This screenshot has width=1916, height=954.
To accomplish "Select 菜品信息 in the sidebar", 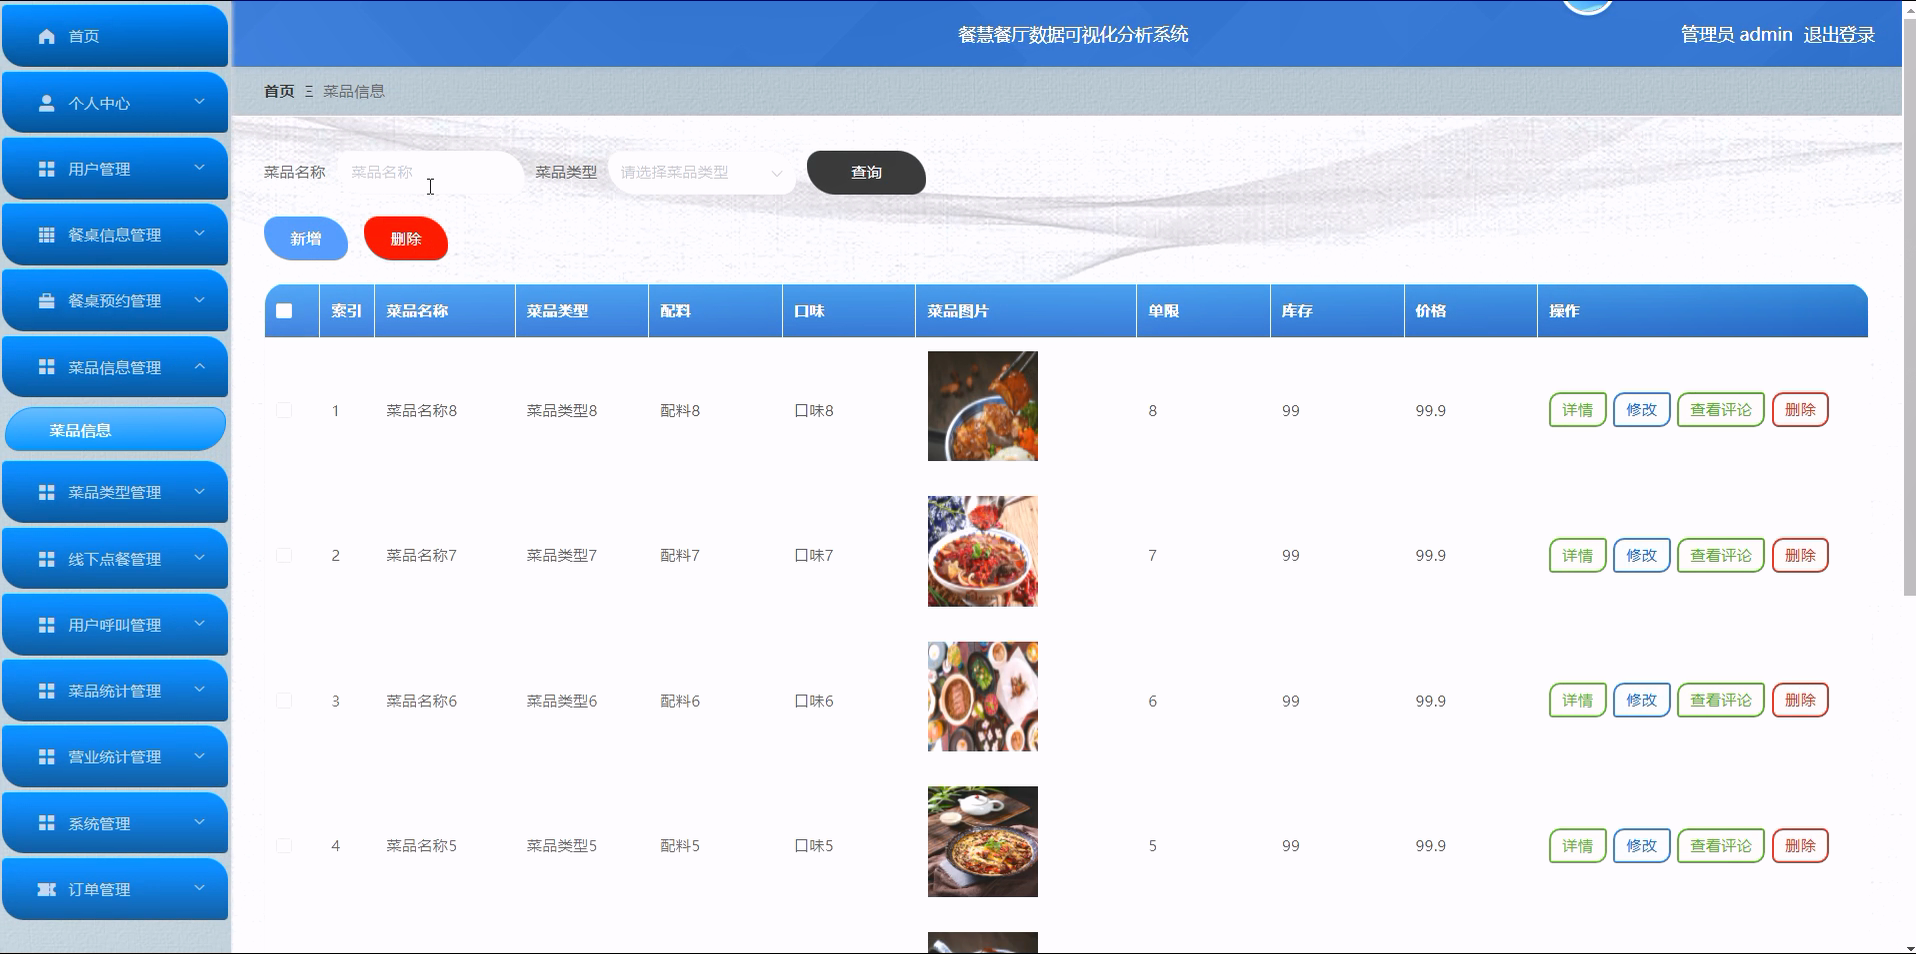I will tap(113, 429).
